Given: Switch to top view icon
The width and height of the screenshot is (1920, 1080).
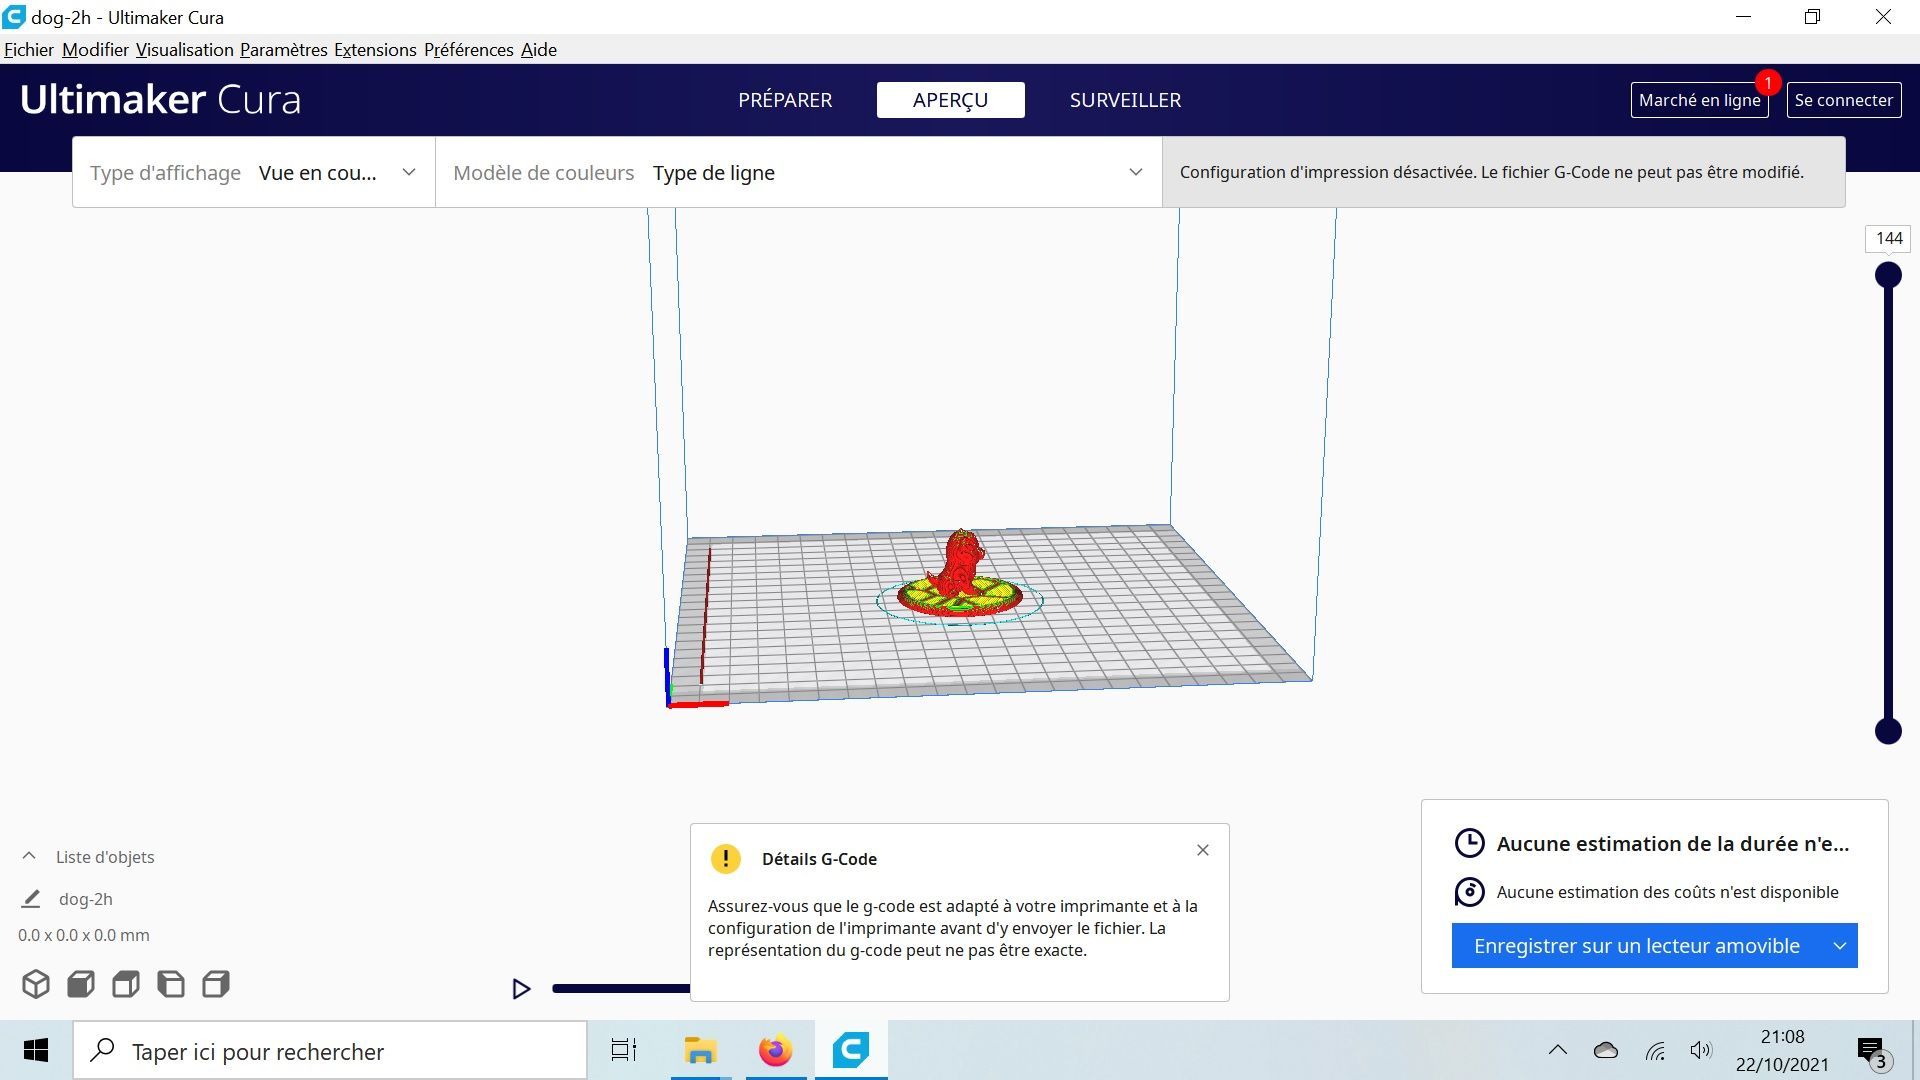Looking at the screenshot, I should pos(126,984).
